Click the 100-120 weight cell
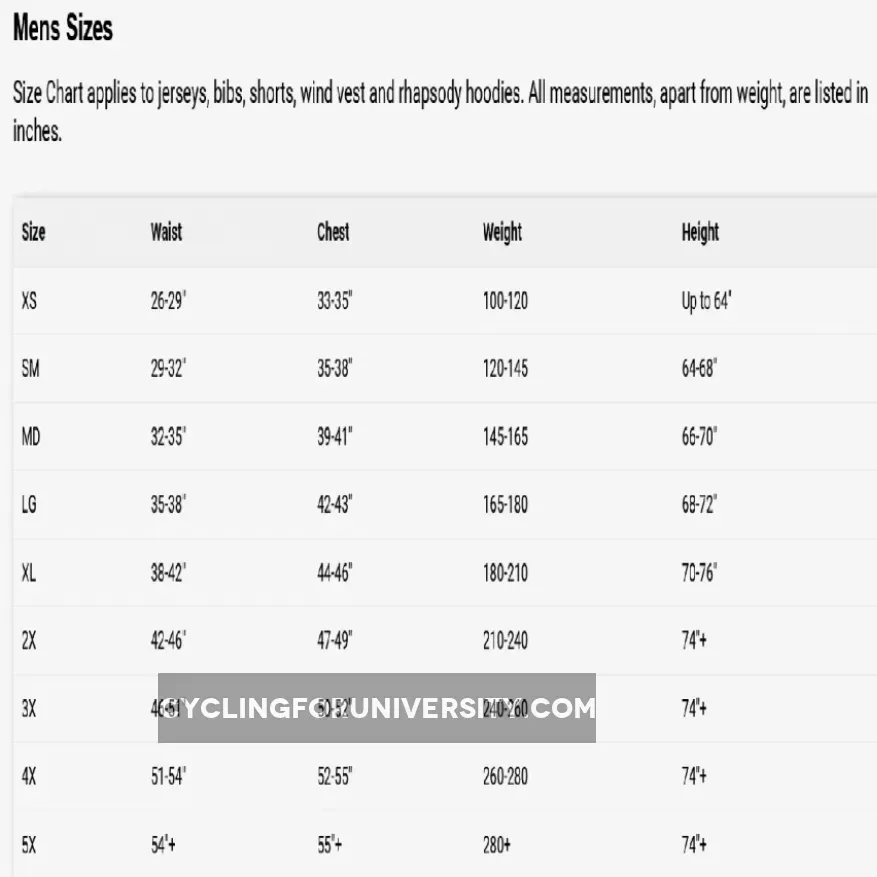877x877 pixels. tap(505, 300)
